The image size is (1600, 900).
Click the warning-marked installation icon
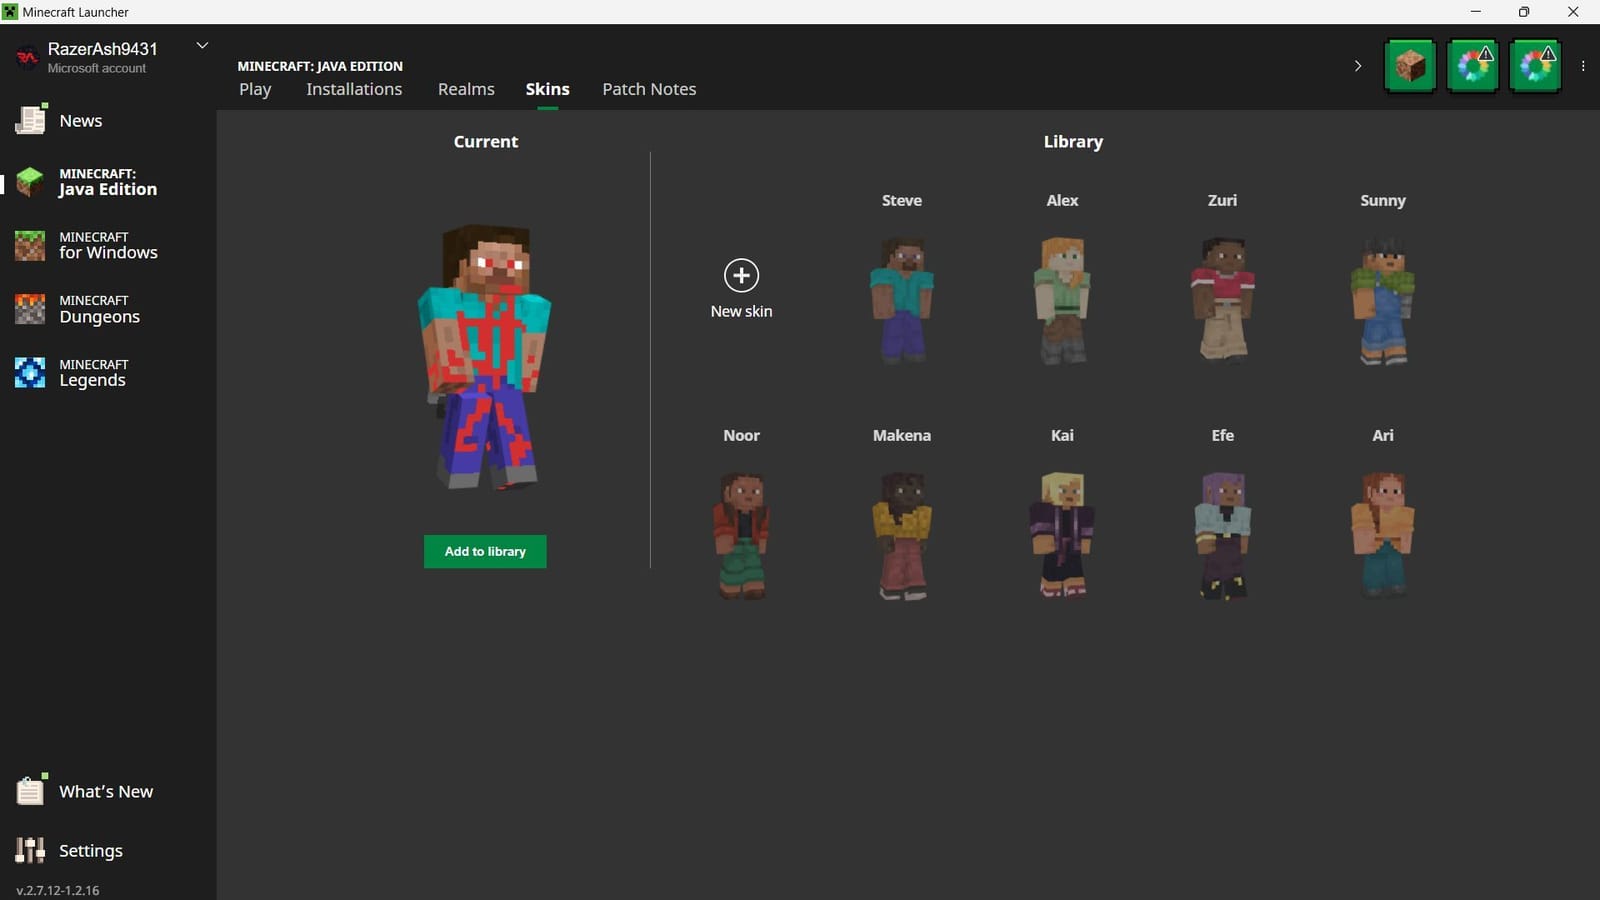[x=1472, y=66]
